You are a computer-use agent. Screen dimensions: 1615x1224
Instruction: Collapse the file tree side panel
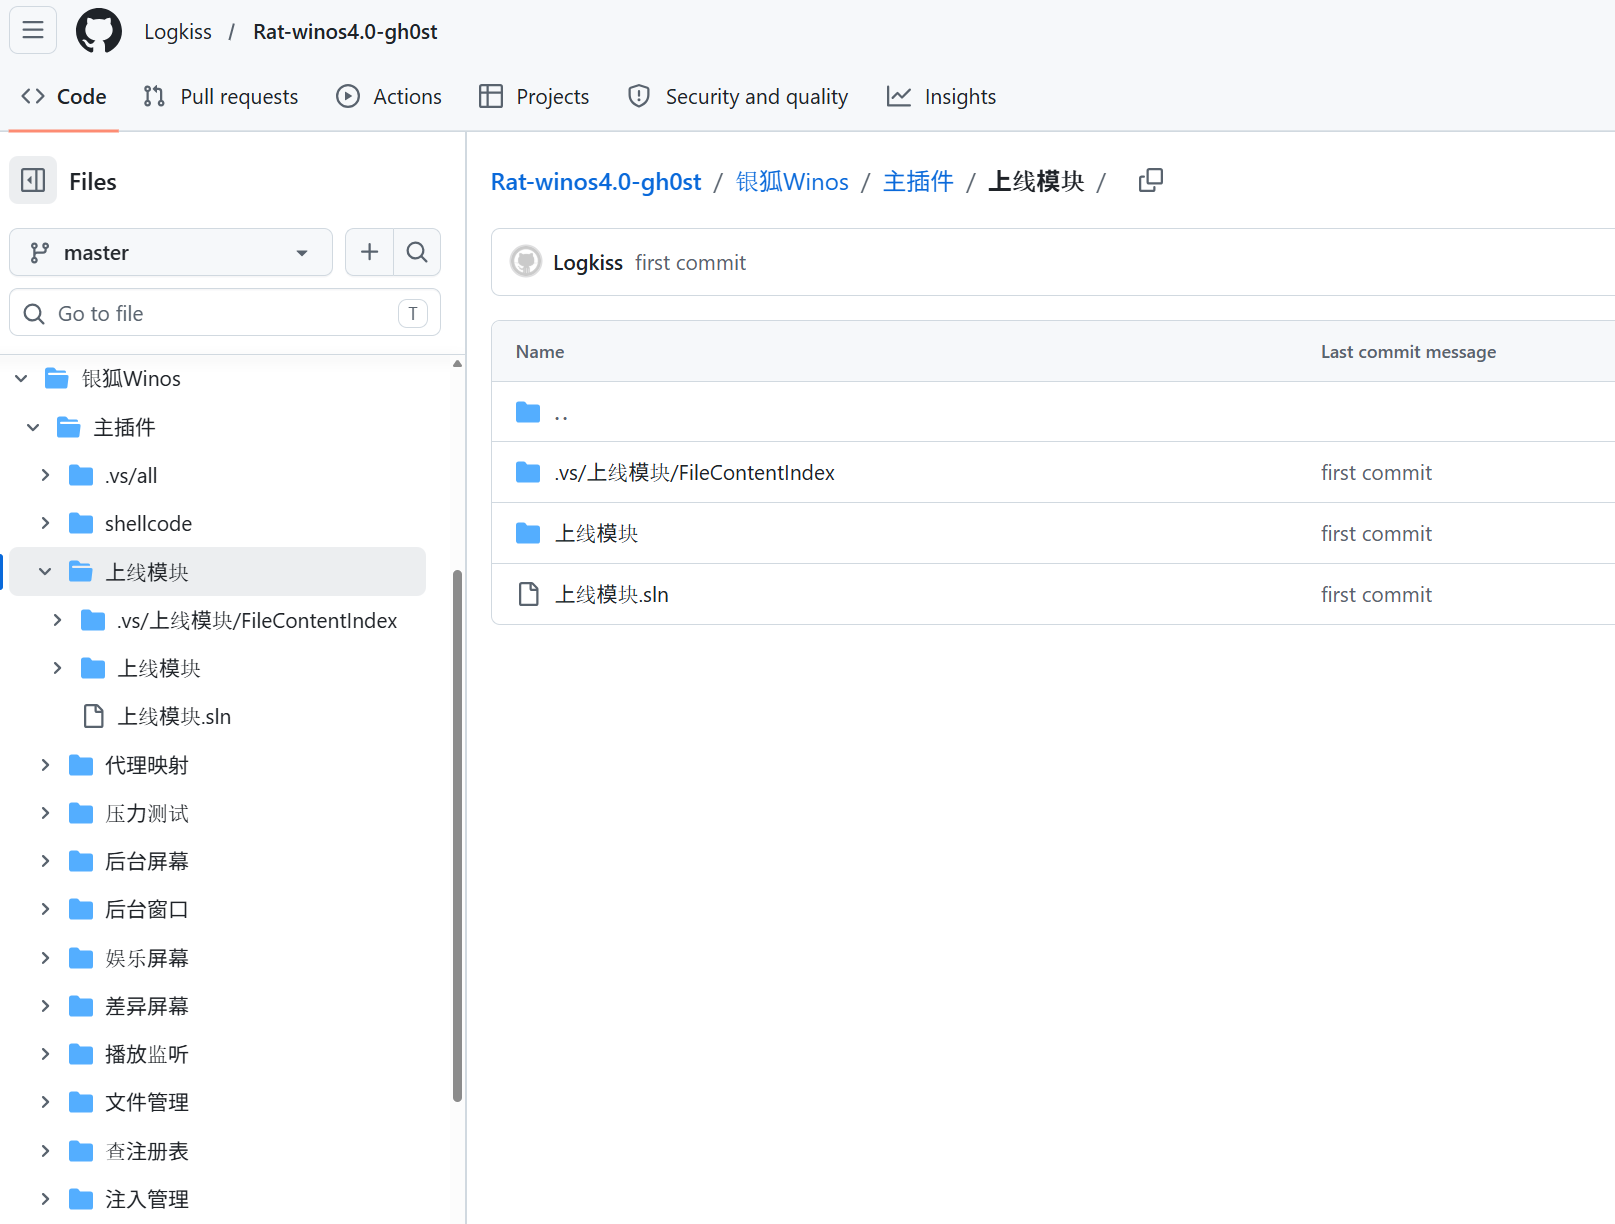pos(33,181)
